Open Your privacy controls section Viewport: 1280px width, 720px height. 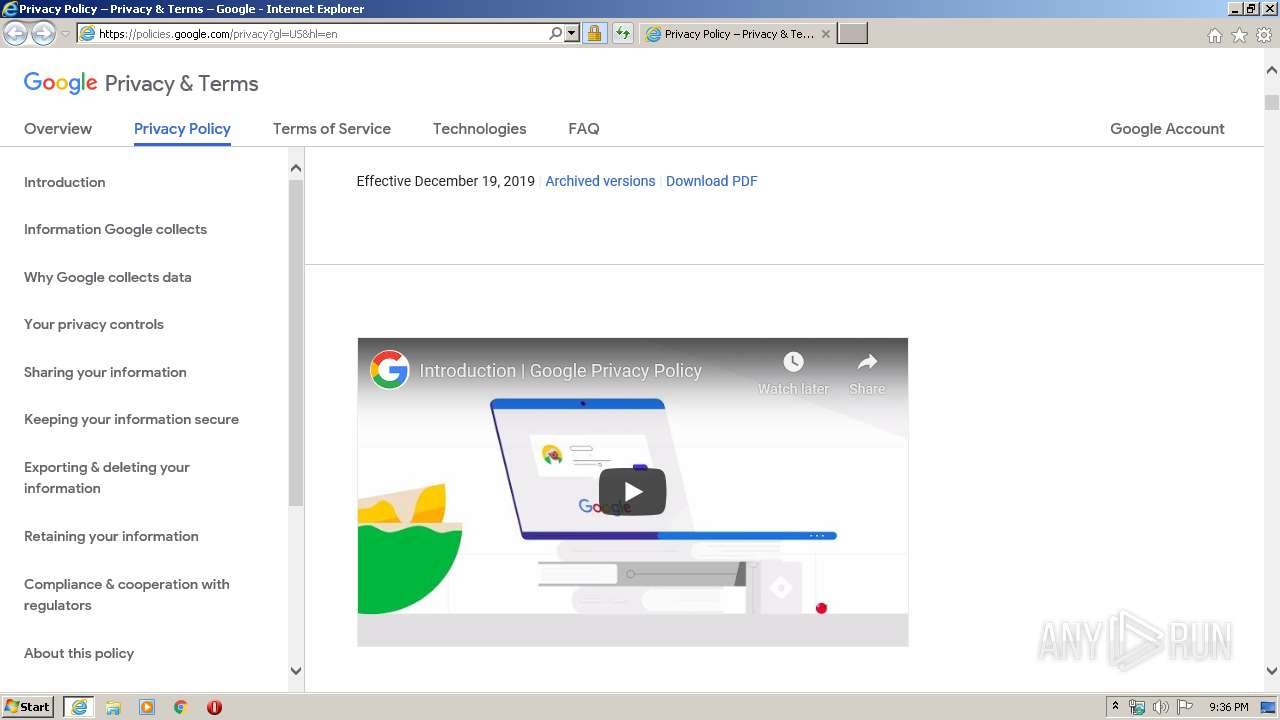(94, 324)
